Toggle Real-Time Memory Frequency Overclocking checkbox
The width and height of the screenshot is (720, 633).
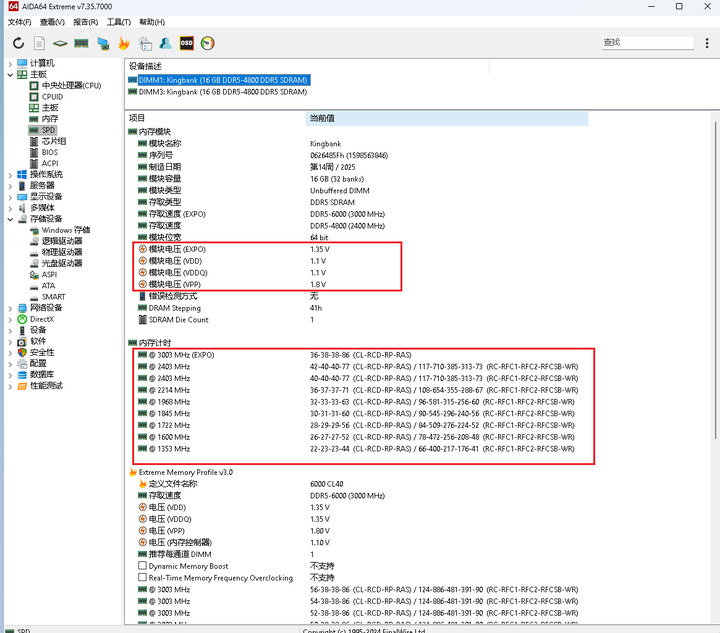pyautogui.click(x=143, y=577)
